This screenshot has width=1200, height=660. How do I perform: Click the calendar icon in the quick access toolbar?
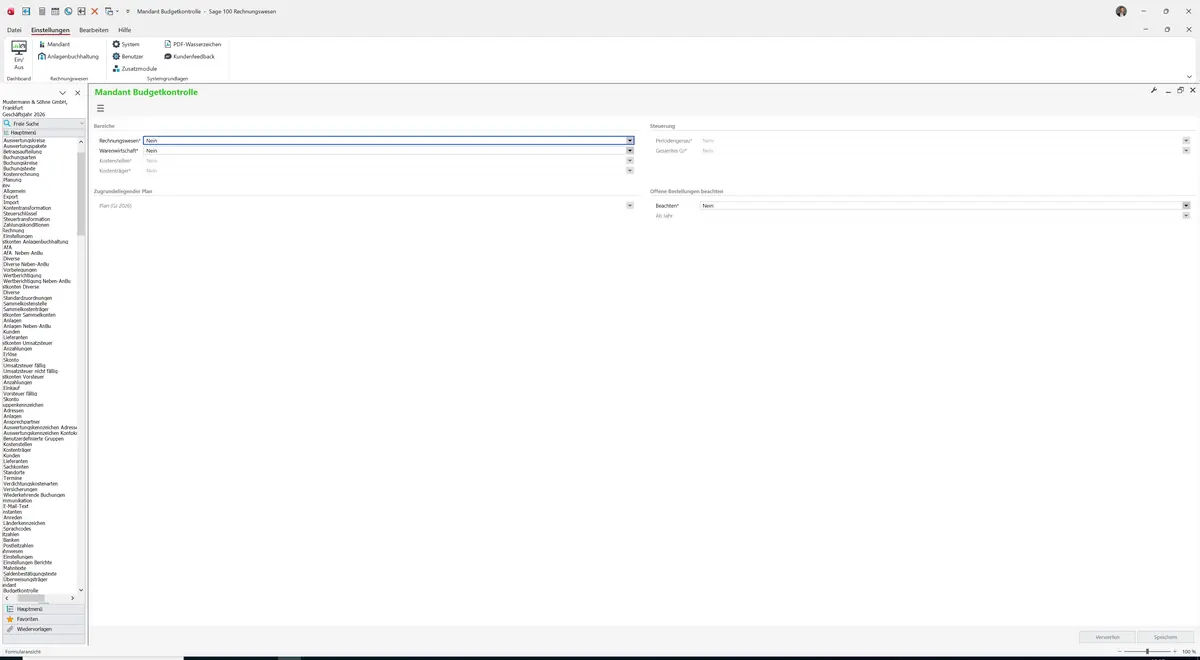[x=55, y=11]
